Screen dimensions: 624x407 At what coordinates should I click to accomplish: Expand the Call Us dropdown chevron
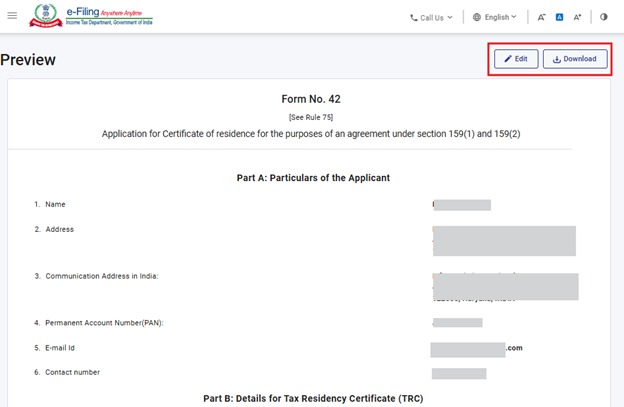pyautogui.click(x=450, y=17)
